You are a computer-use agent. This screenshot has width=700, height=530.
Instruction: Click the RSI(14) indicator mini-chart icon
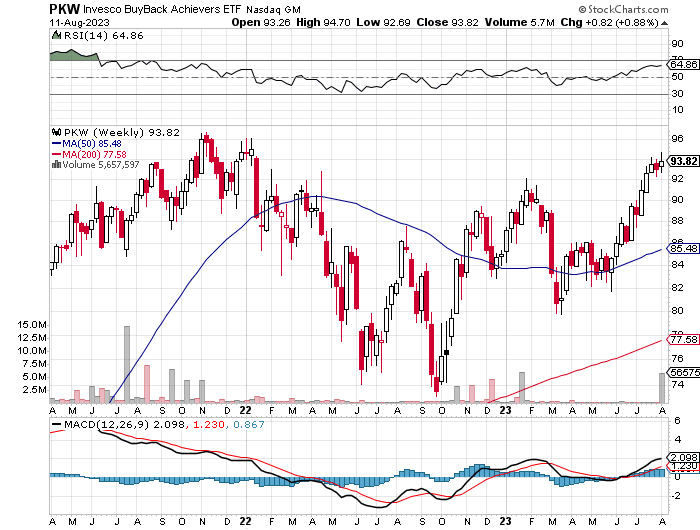57,35
